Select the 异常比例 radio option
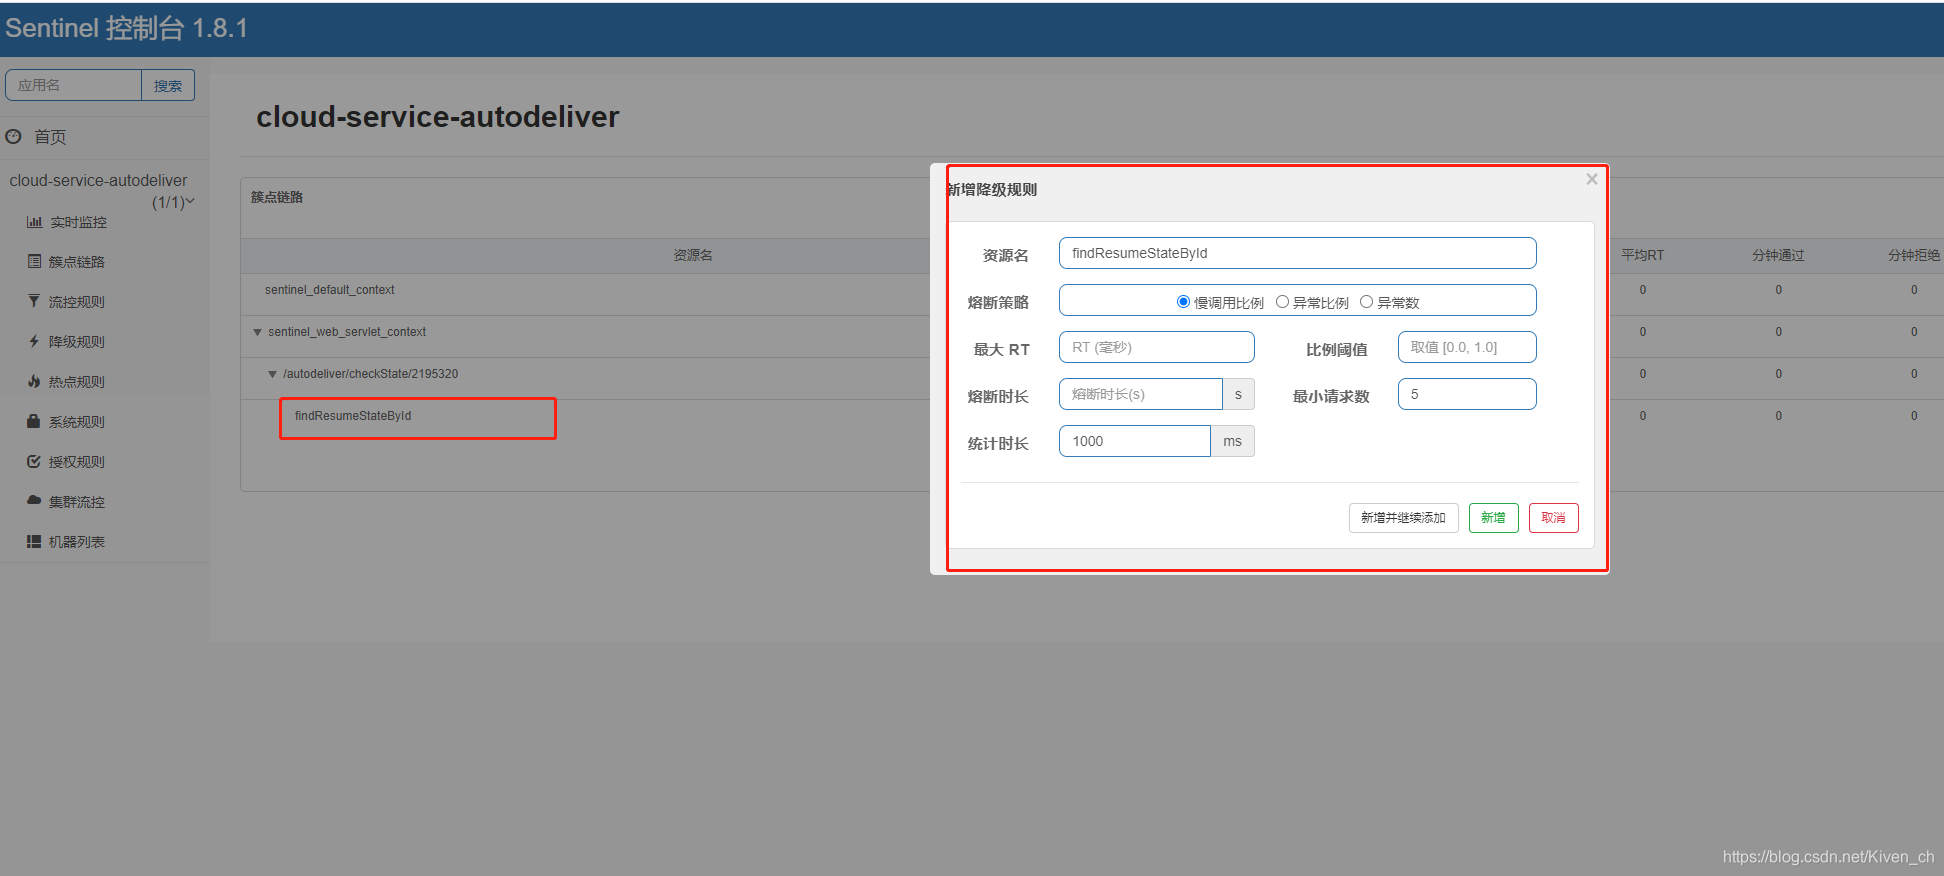1944x876 pixels. [1282, 302]
